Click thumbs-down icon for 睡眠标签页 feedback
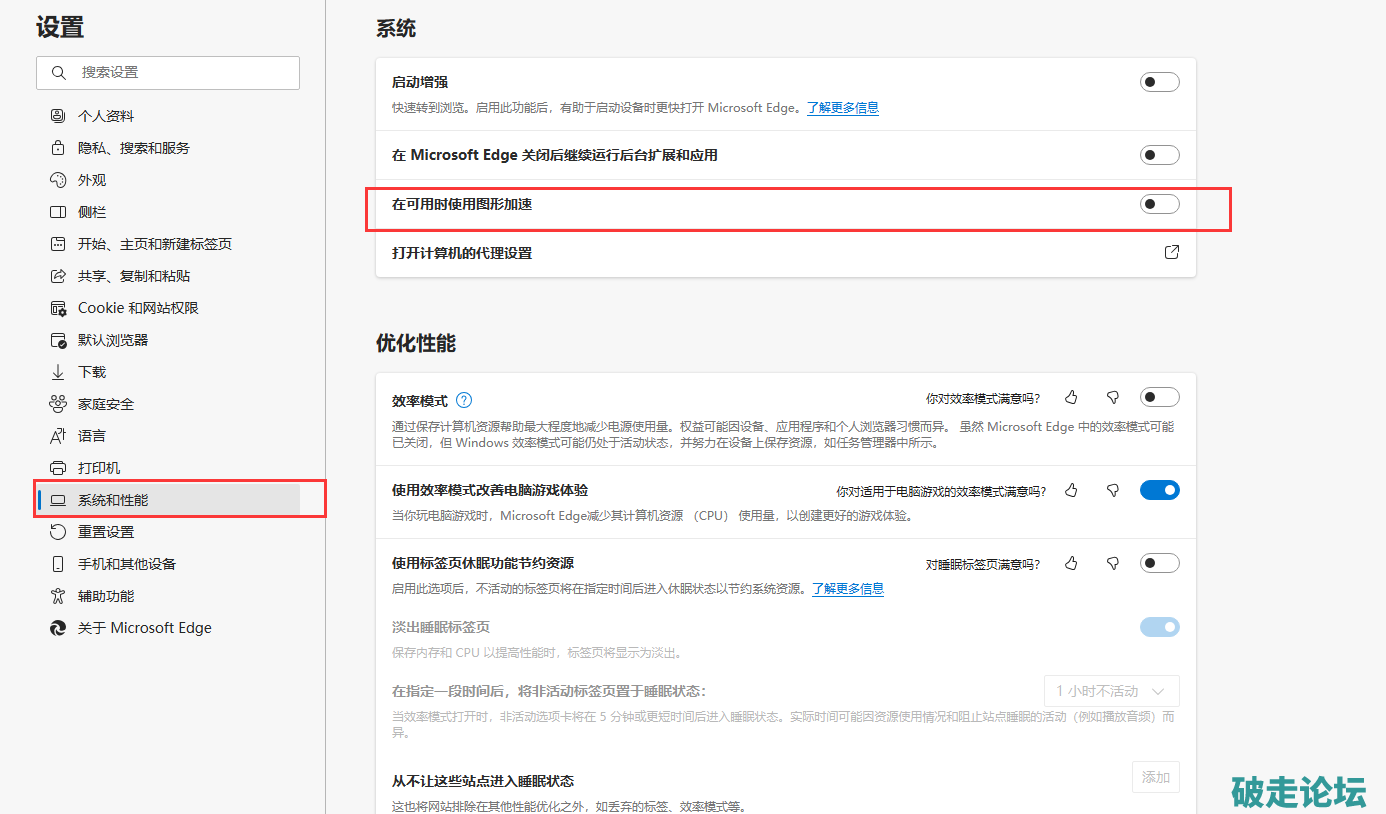Viewport: 1386px width, 814px height. click(1112, 564)
